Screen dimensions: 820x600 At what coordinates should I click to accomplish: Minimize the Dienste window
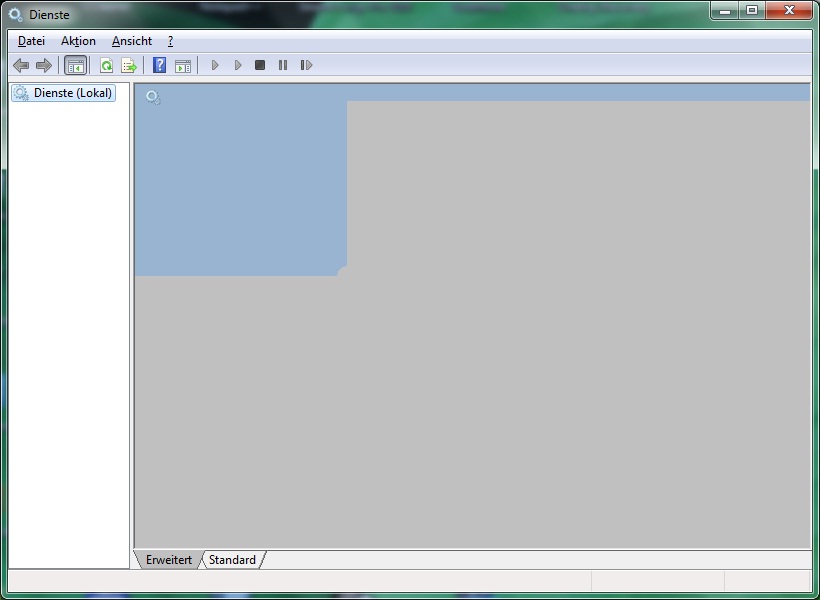coord(725,11)
